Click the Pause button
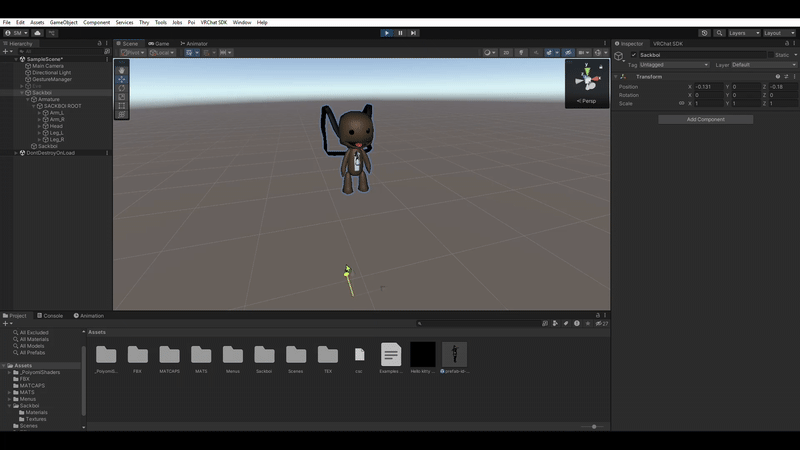800x450 pixels. (400, 33)
